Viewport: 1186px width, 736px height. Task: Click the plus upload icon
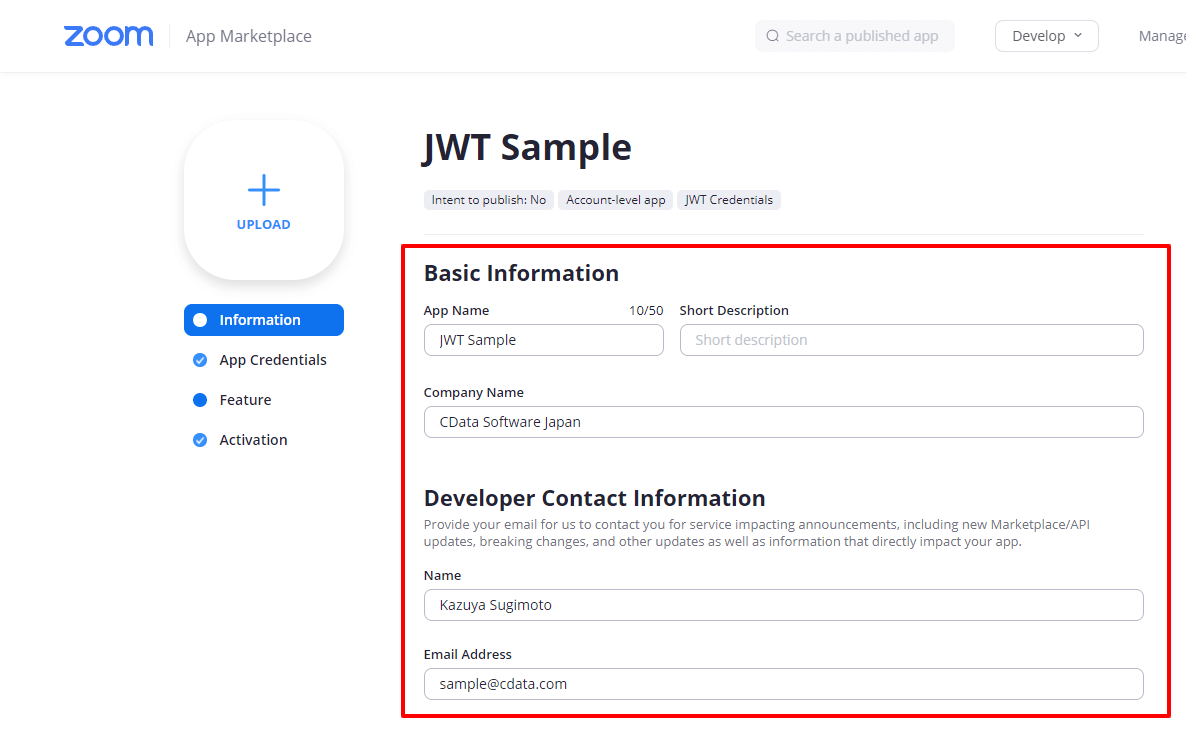[263, 190]
